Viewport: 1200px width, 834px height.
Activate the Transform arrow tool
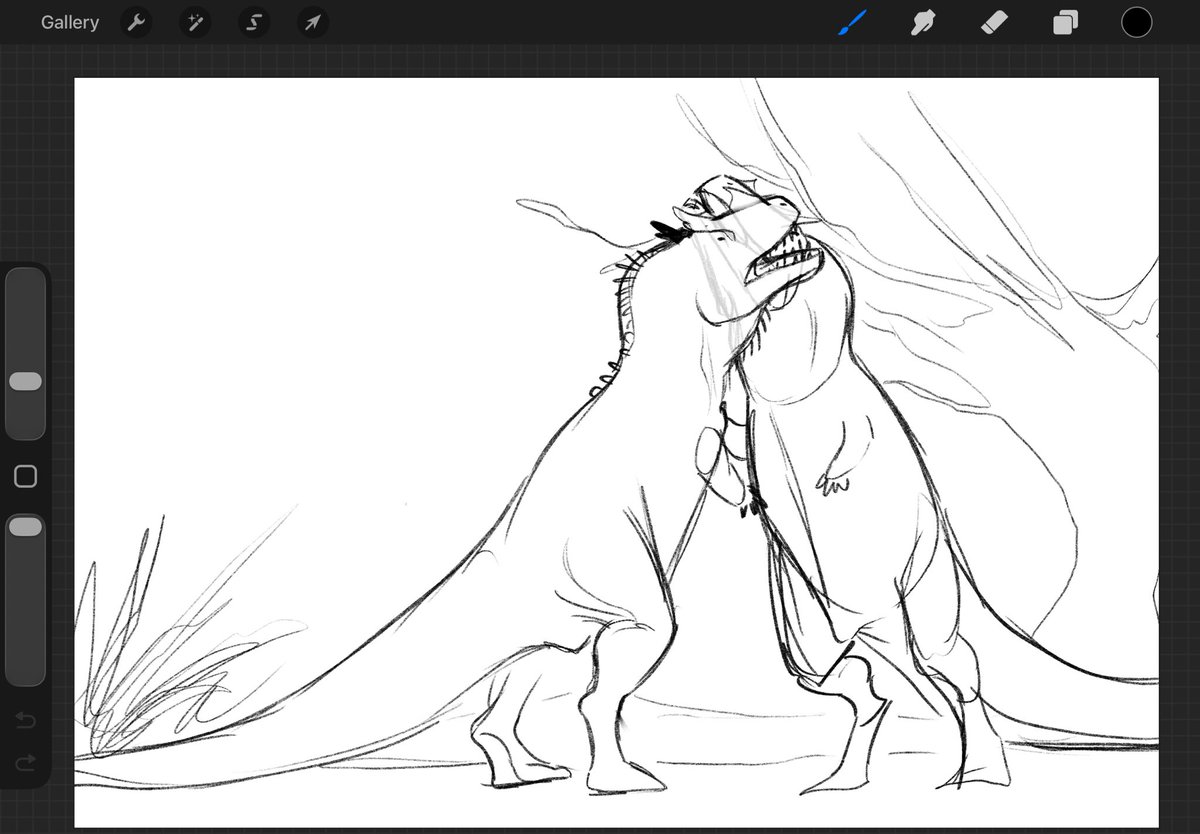313,22
